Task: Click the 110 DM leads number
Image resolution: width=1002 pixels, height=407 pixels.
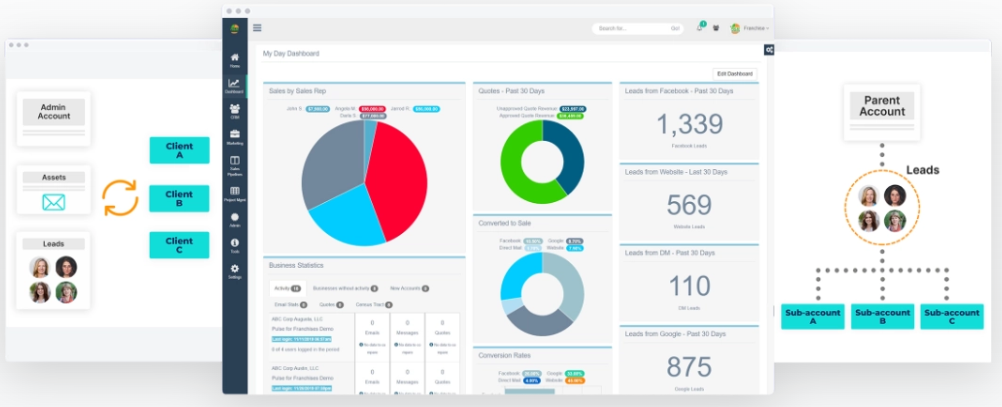Action: [x=690, y=286]
